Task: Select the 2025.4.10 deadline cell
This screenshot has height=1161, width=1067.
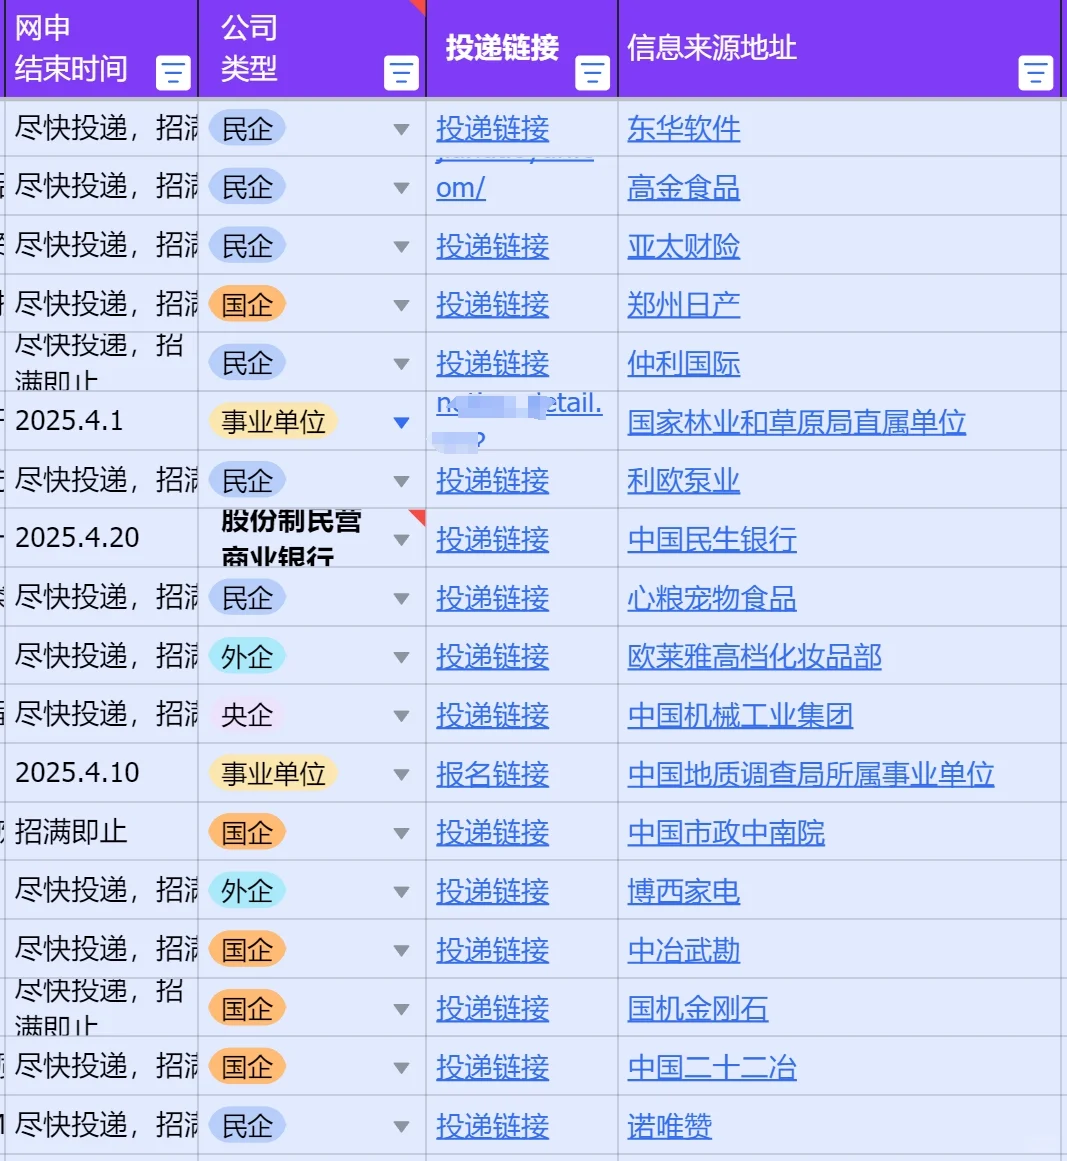Action: [x=101, y=773]
